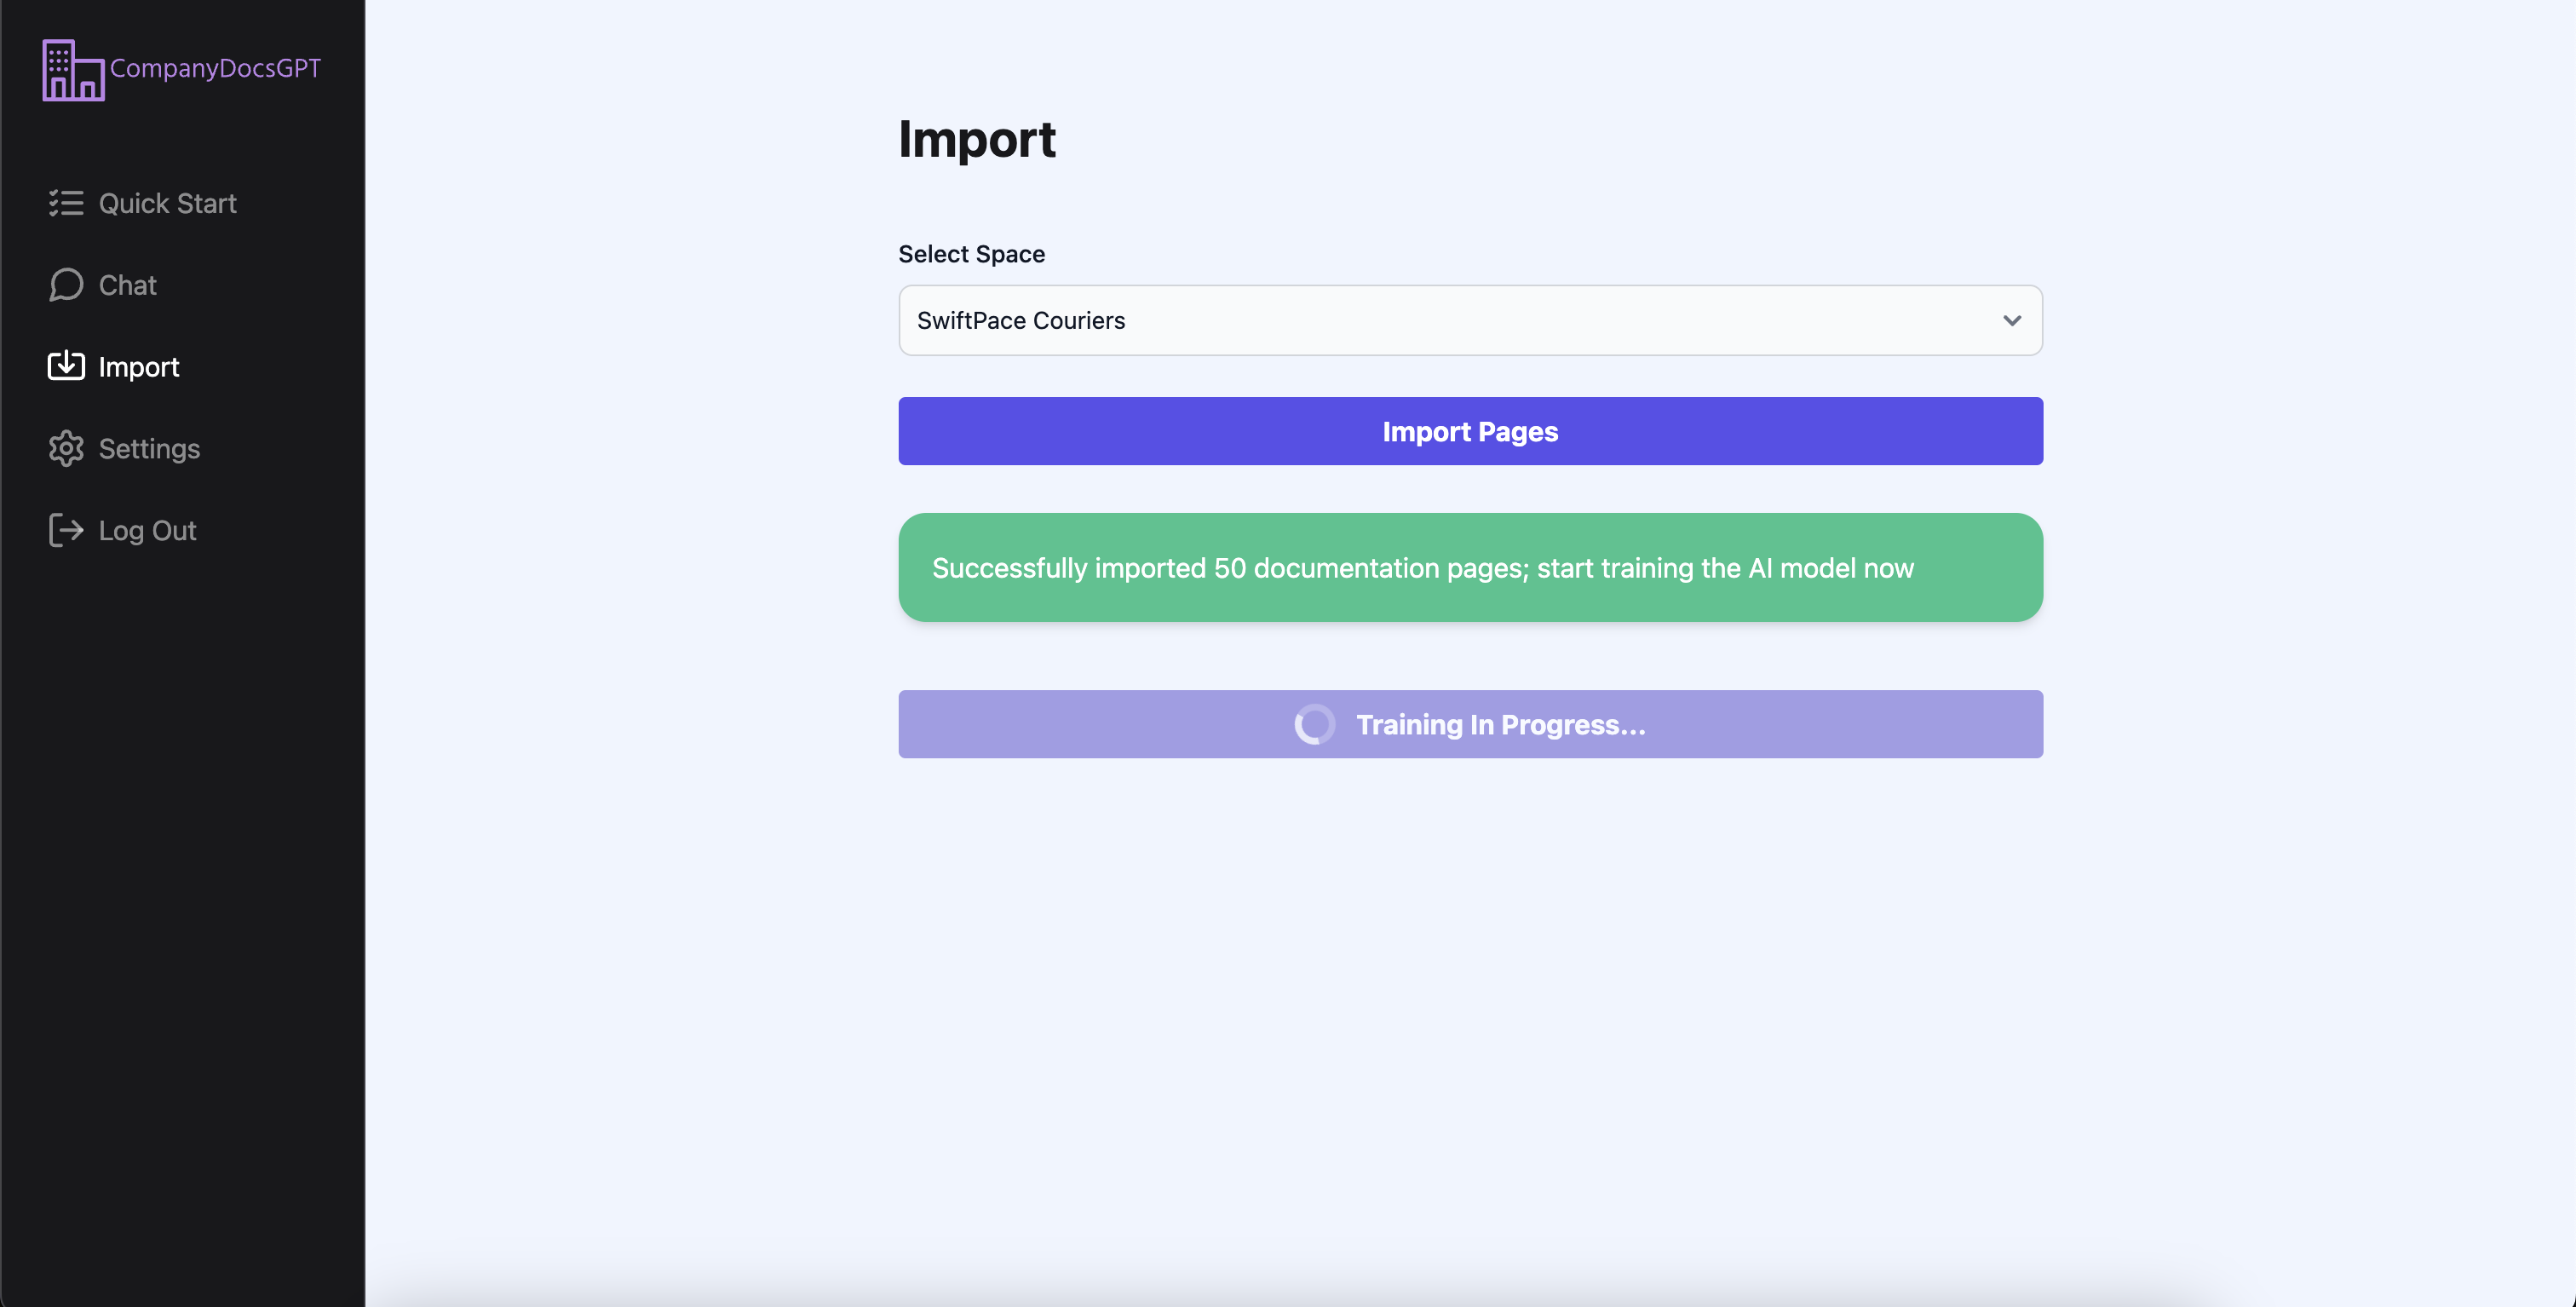Open the Settings sidebar label
This screenshot has height=1307, width=2576.
coord(149,449)
